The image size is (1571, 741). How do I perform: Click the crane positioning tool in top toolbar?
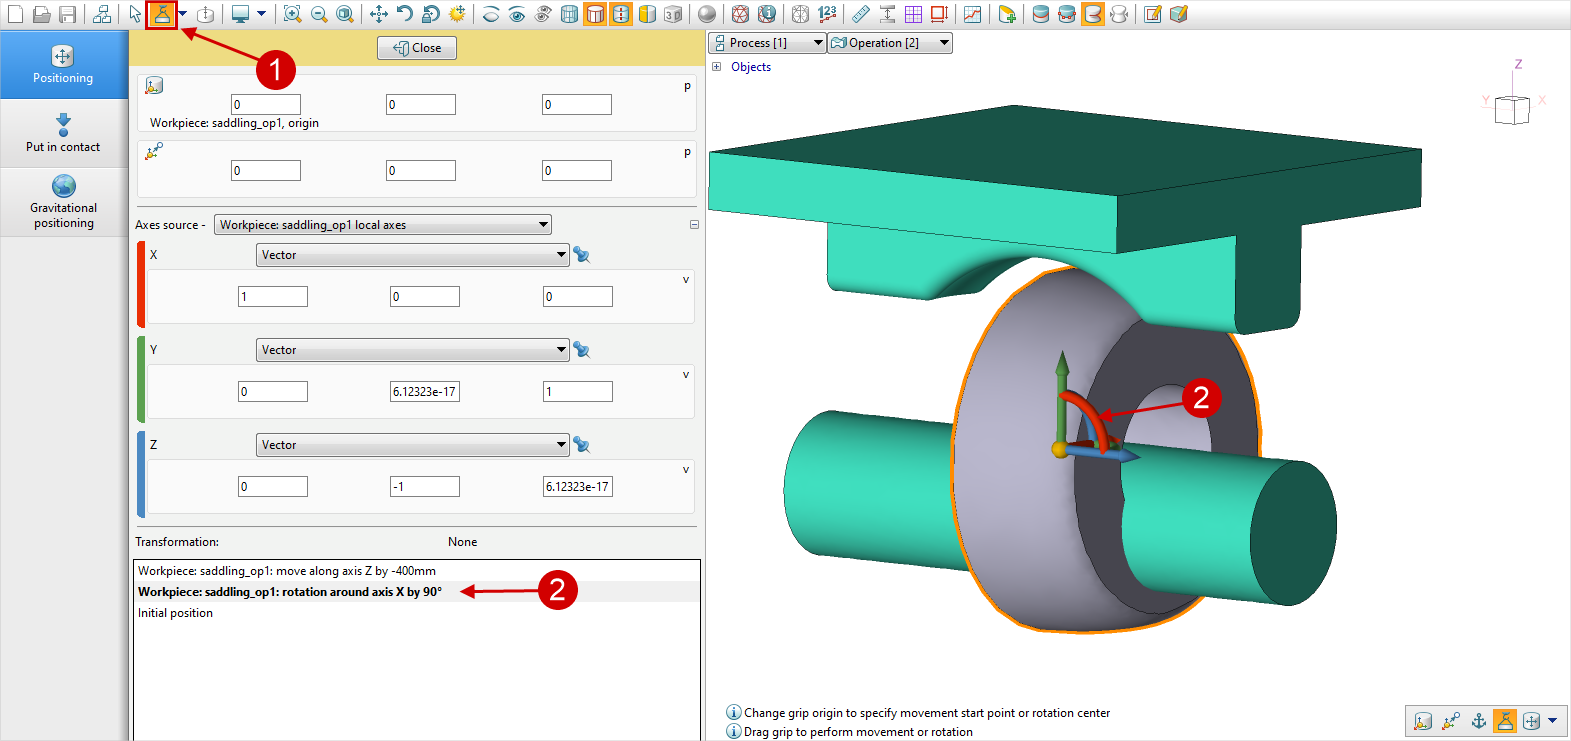[161, 14]
